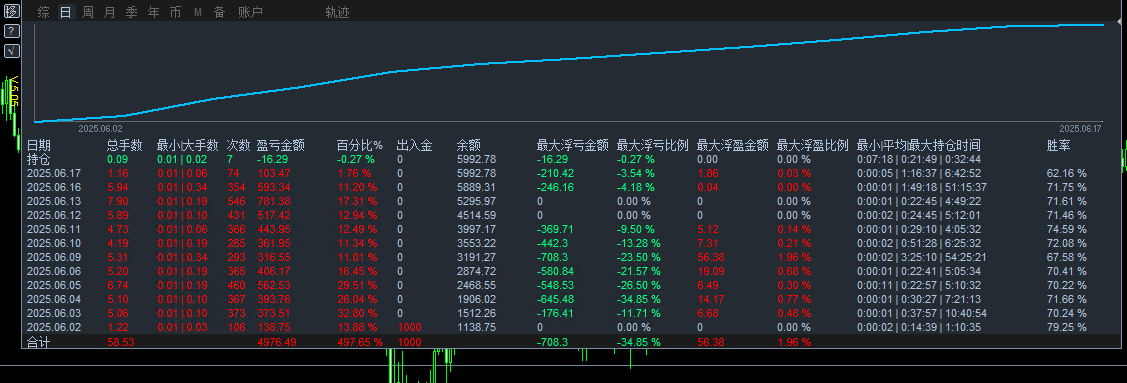Select the 2025.06.03 row date

pos(54,313)
